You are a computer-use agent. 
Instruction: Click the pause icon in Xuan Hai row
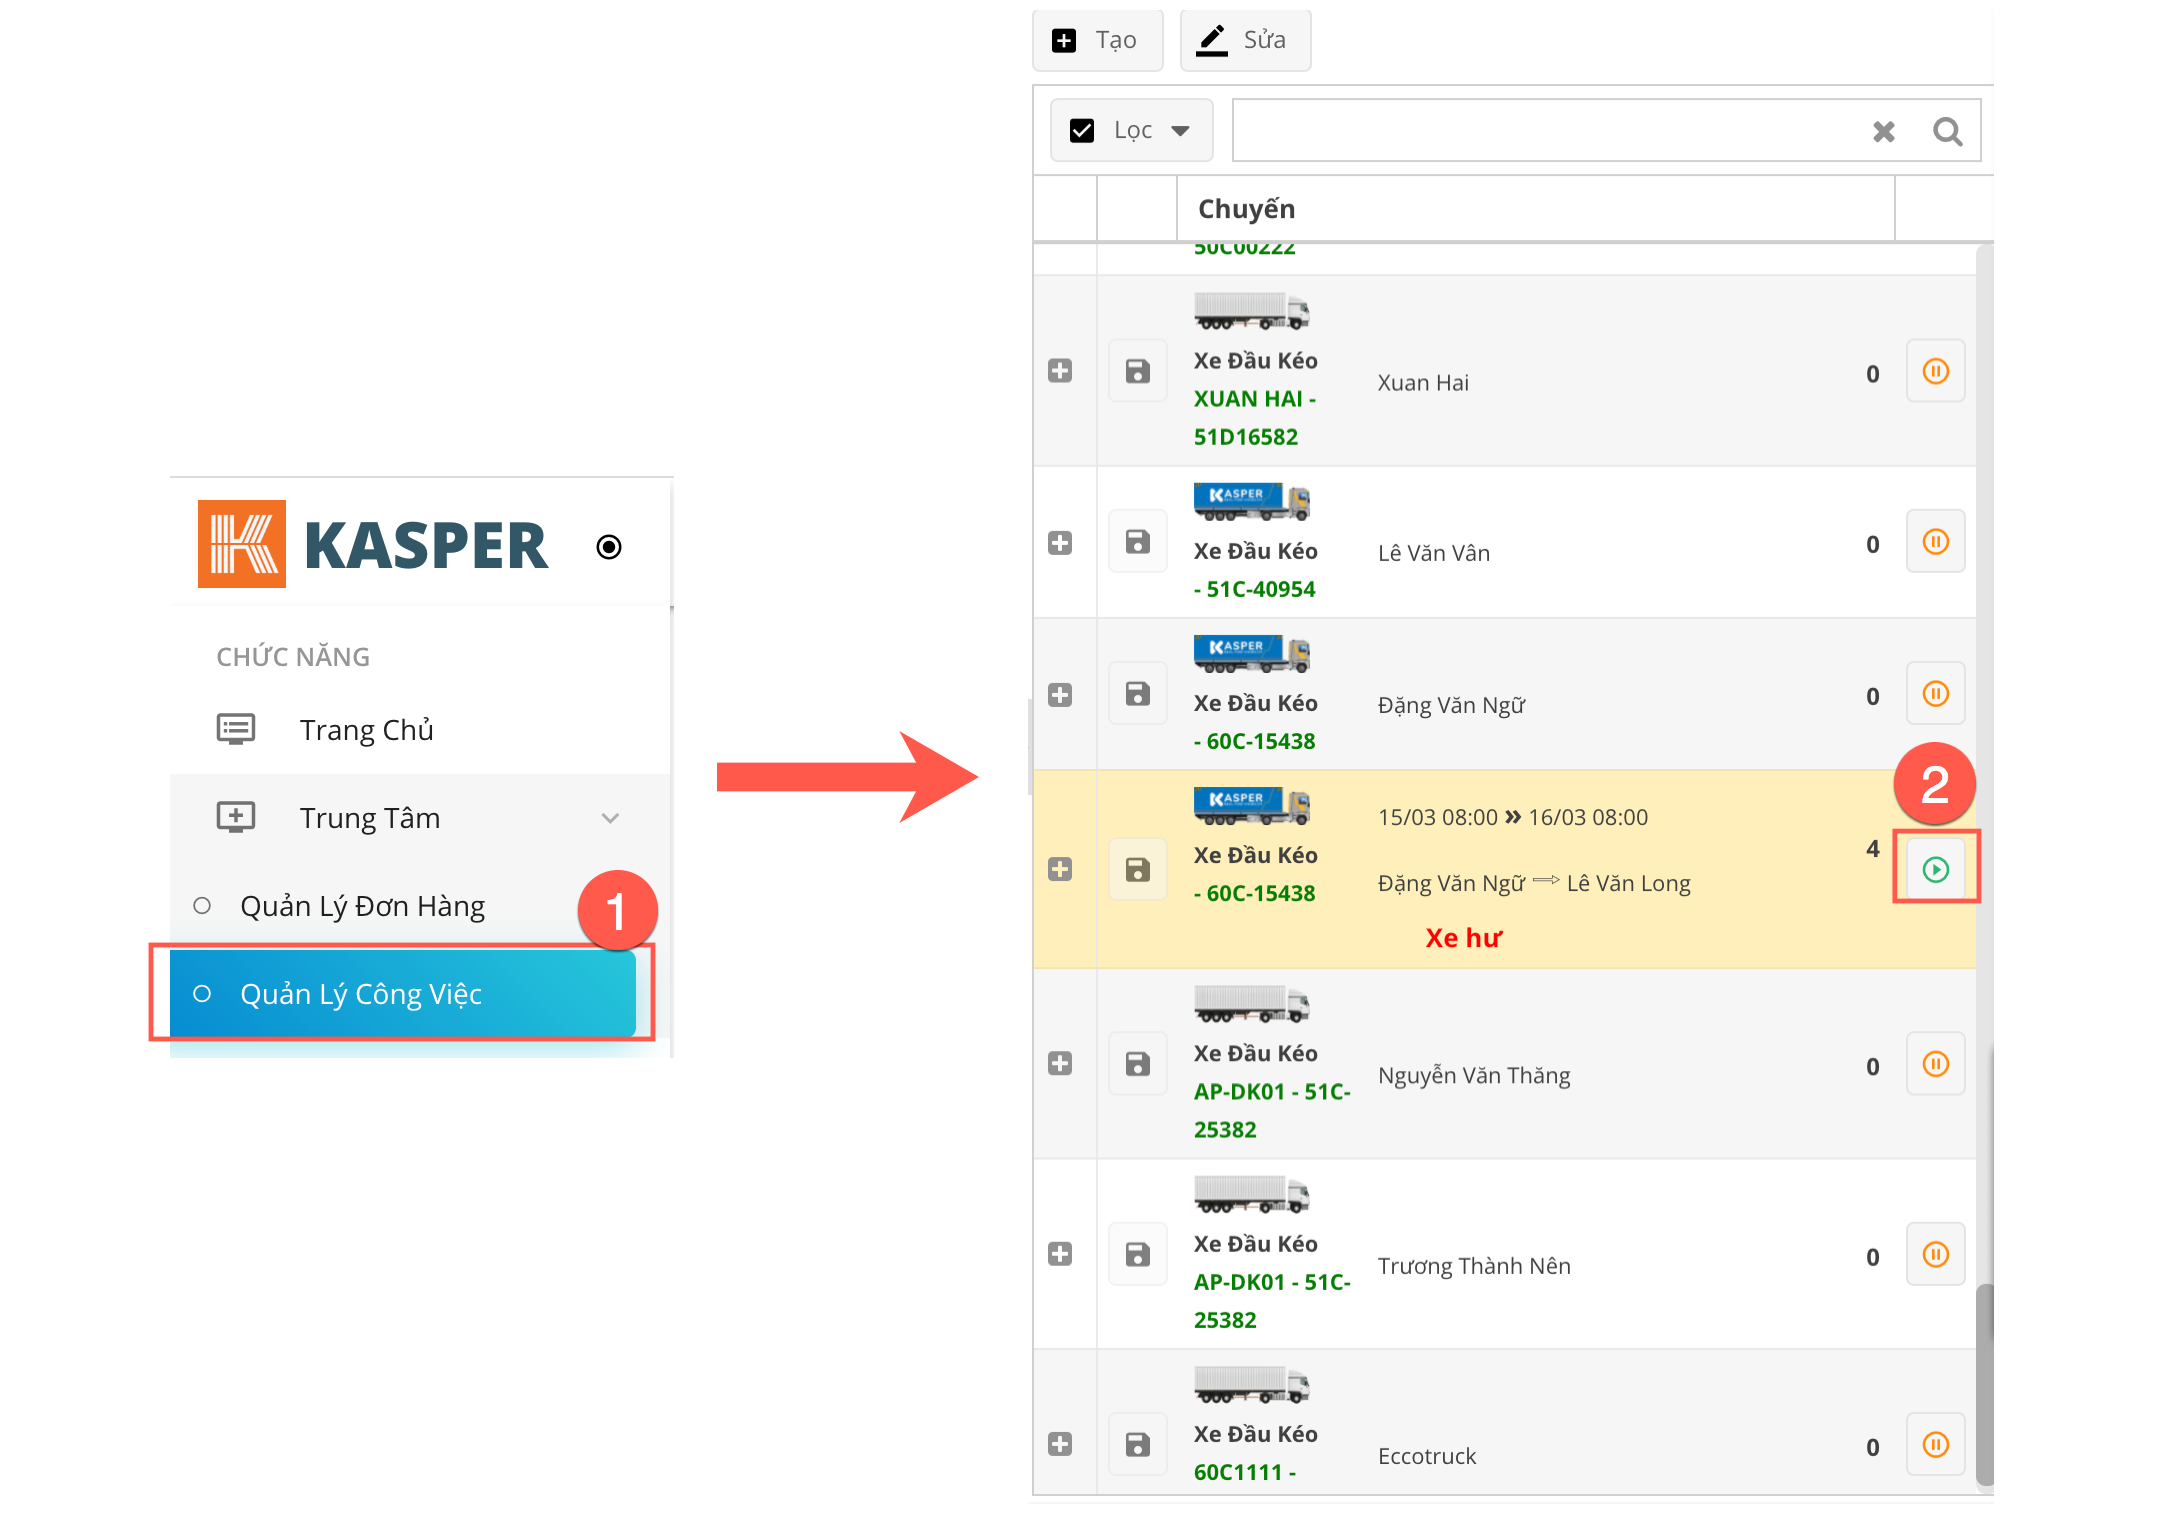(x=1935, y=372)
